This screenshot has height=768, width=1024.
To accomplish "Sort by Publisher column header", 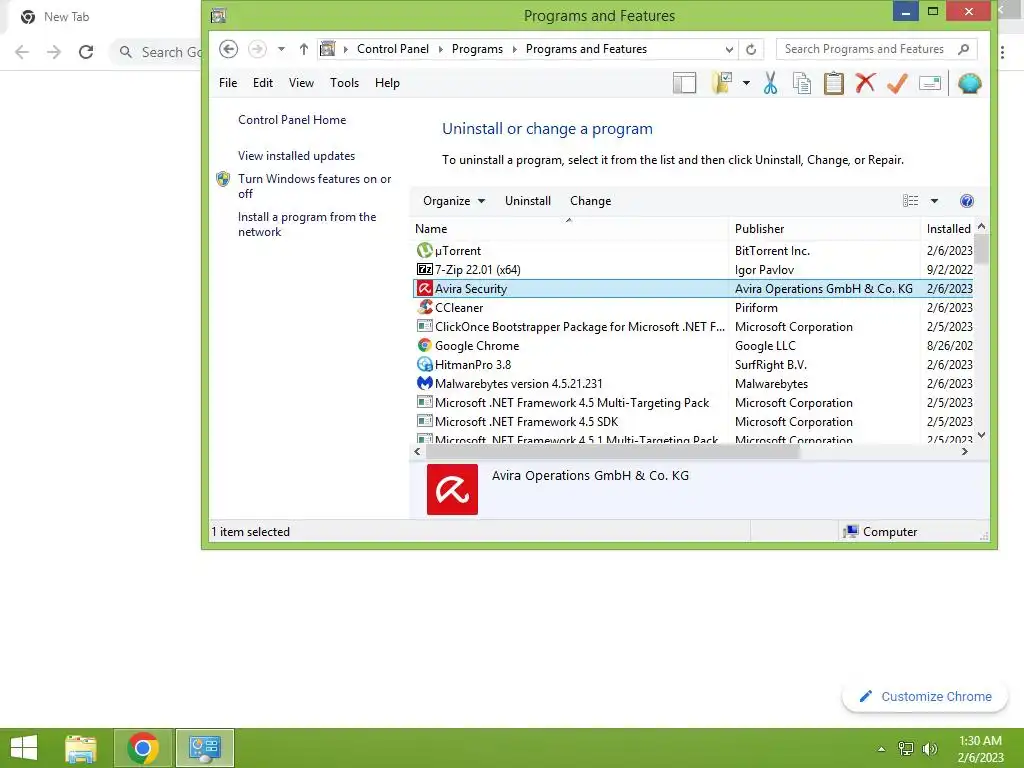I will click(824, 229).
